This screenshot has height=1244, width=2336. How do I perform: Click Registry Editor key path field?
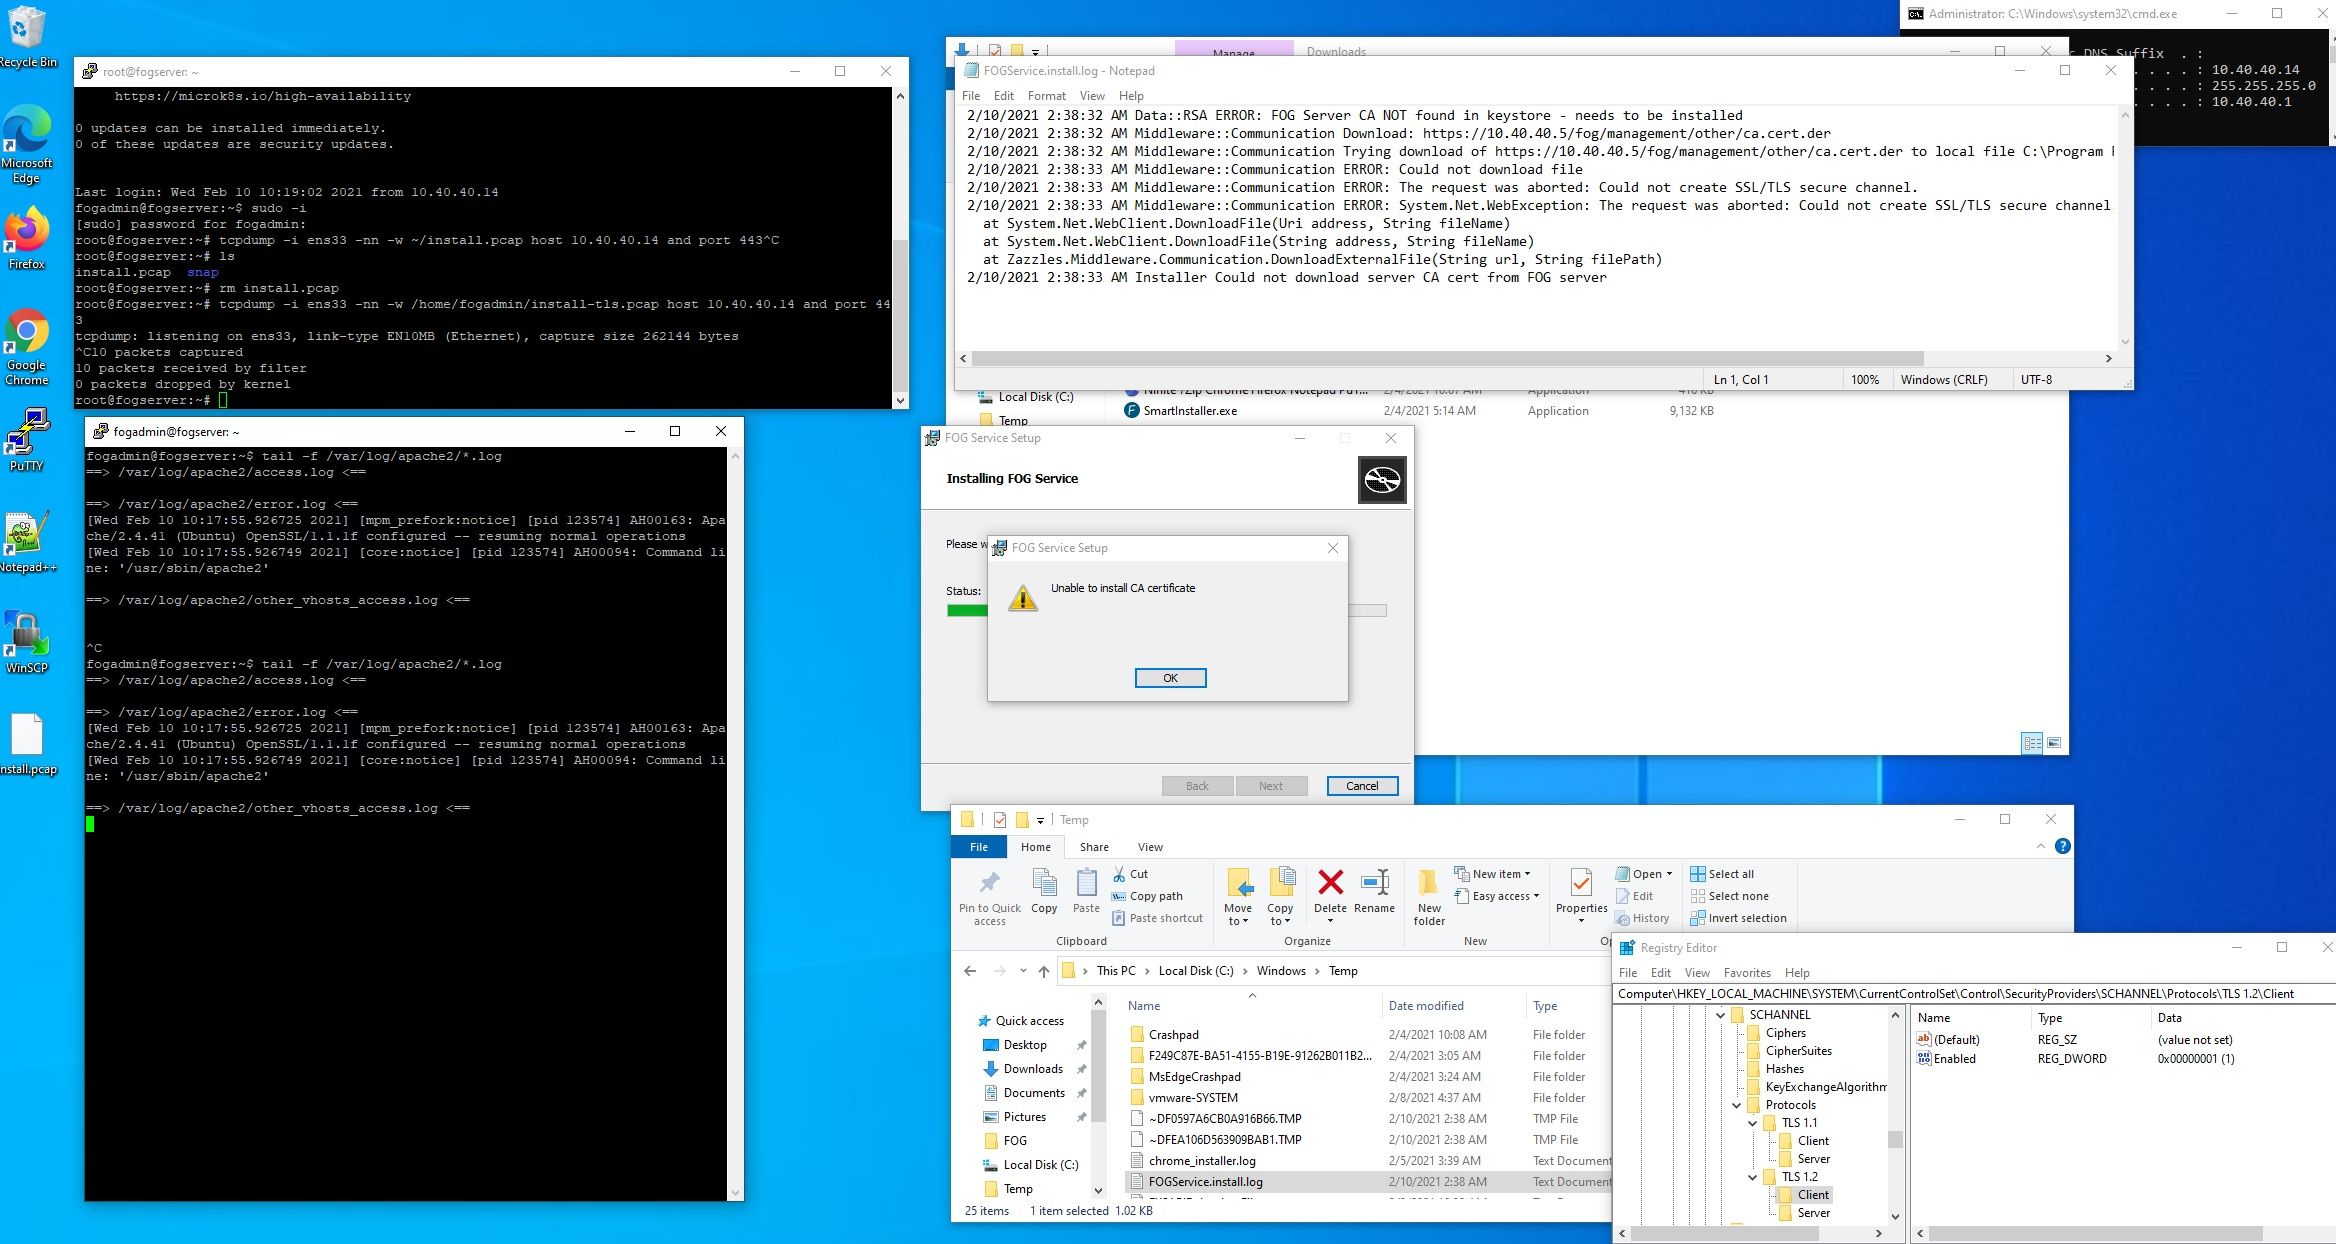point(1974,994)
